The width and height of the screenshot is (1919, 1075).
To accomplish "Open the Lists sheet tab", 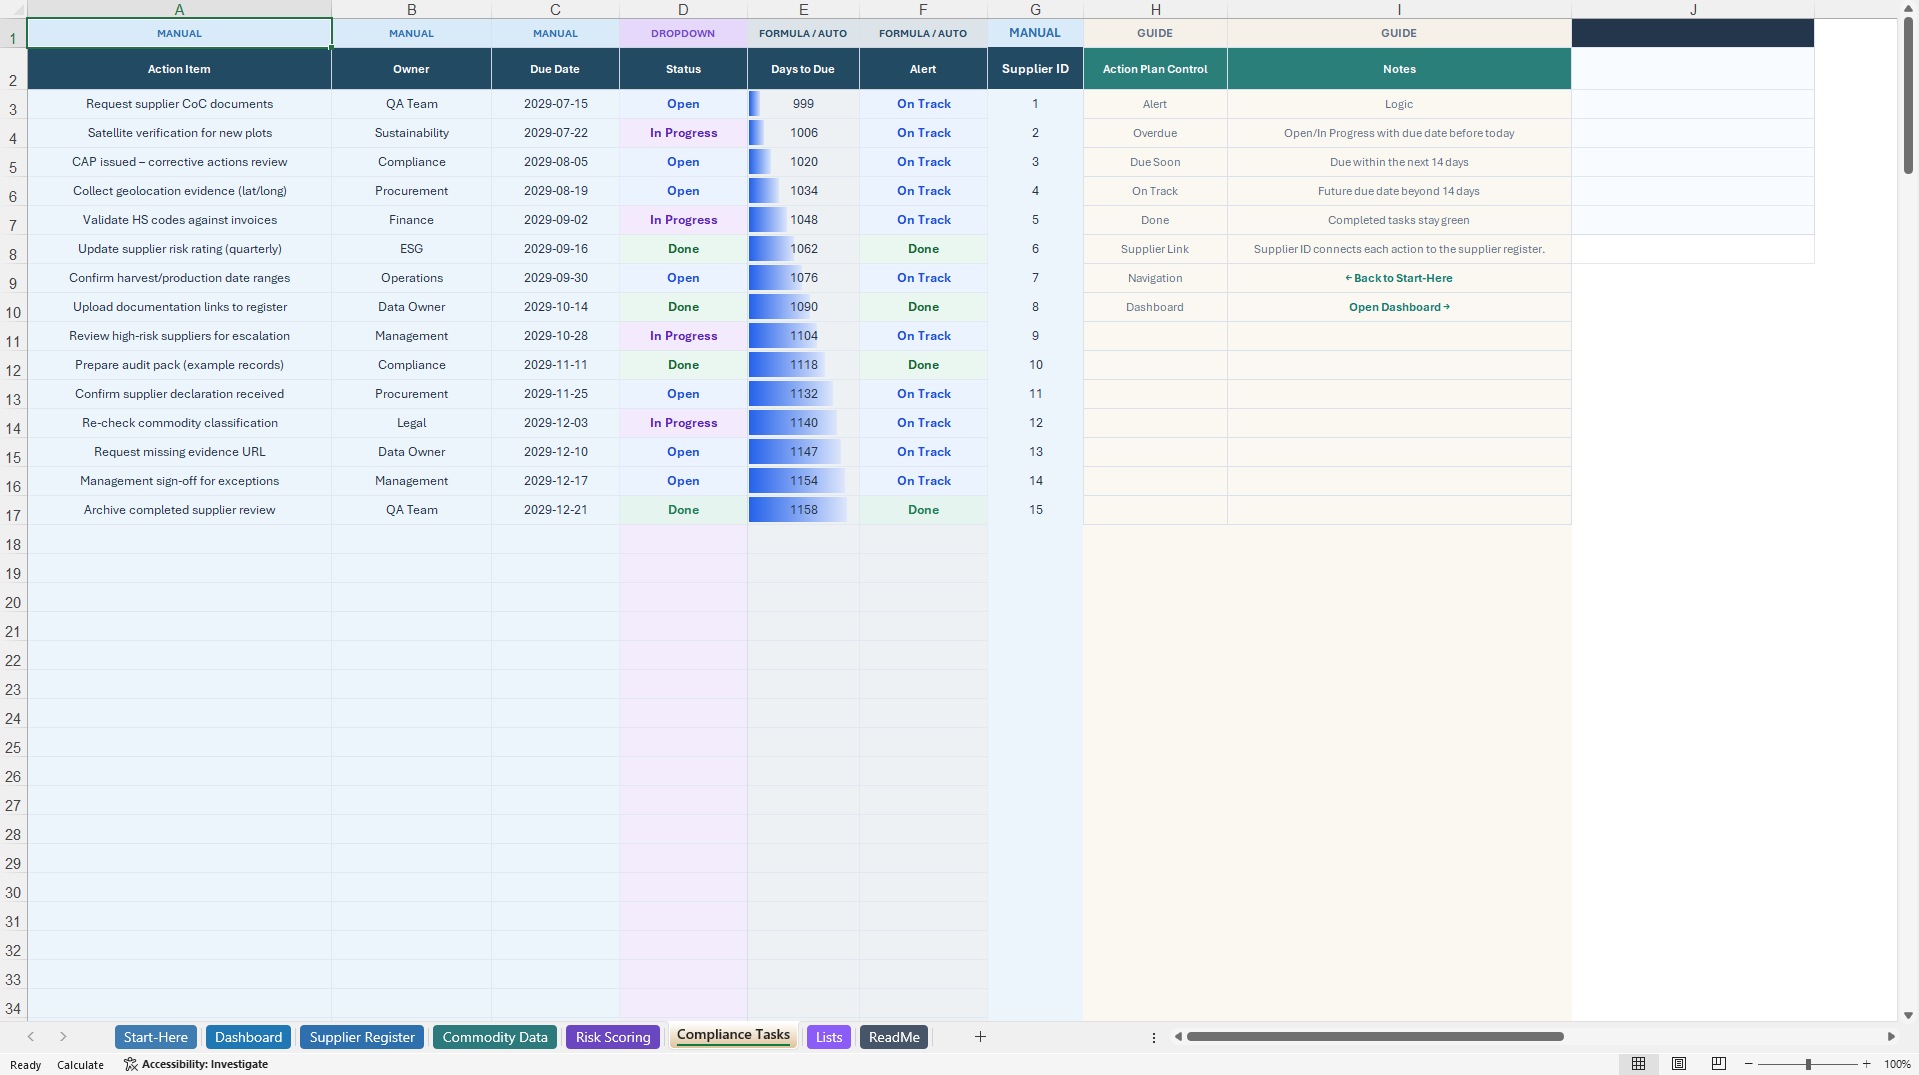I will click(x=829, y=1037).
